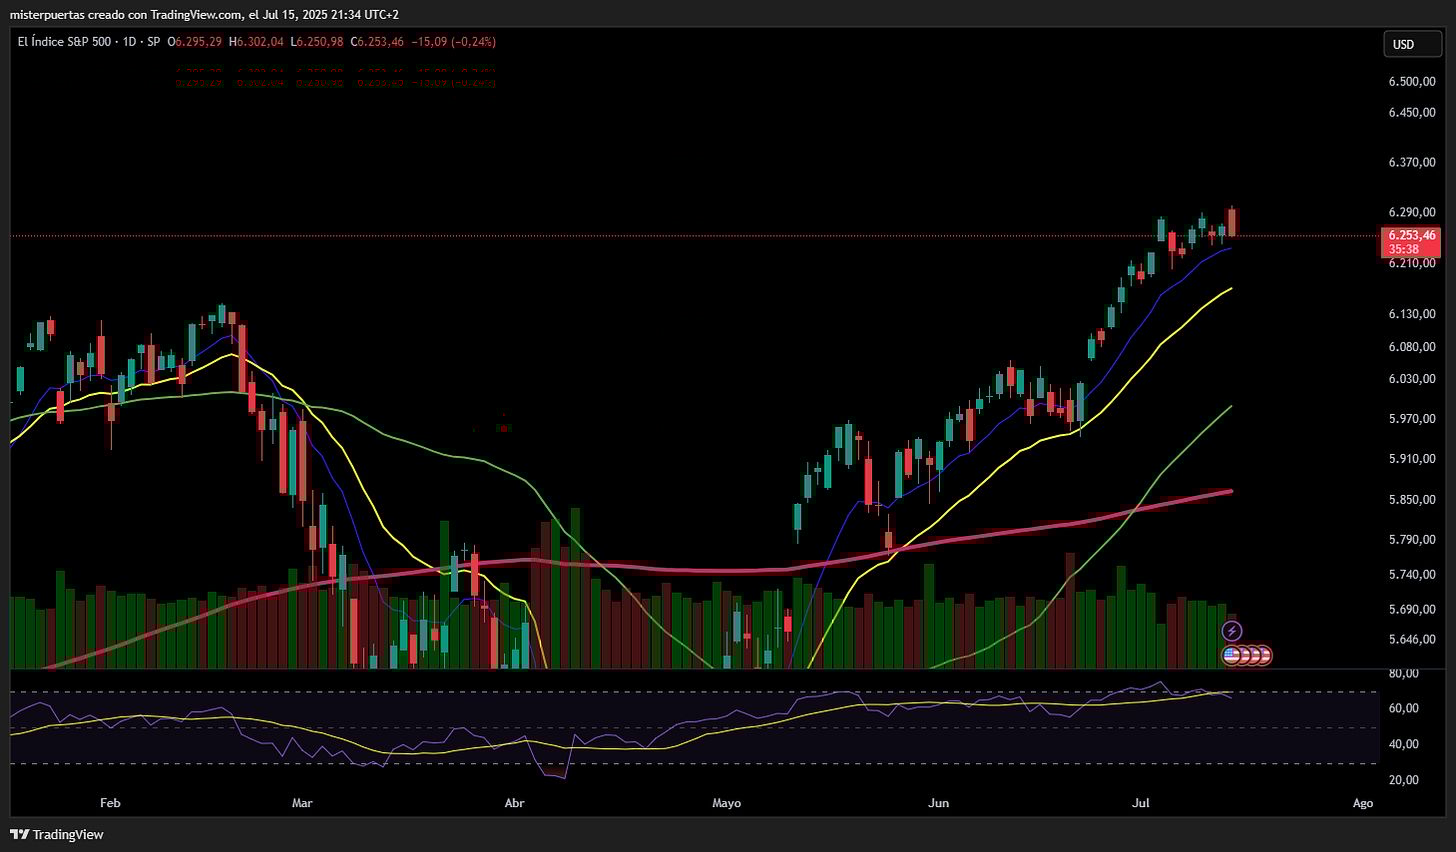Click the header text 'misterpuertas creado con TradingView.com'
The width and height of the screenshot is (1456, 852).
click(127, 14)
